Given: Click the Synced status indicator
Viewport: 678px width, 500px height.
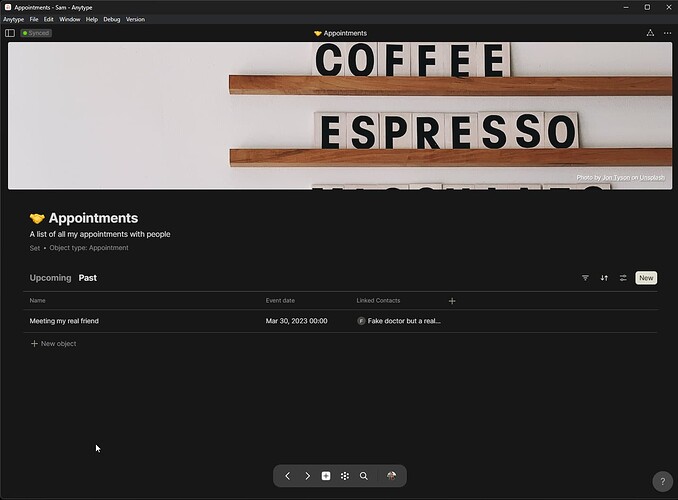Looking at the screenshot, I should pos(36,33).
